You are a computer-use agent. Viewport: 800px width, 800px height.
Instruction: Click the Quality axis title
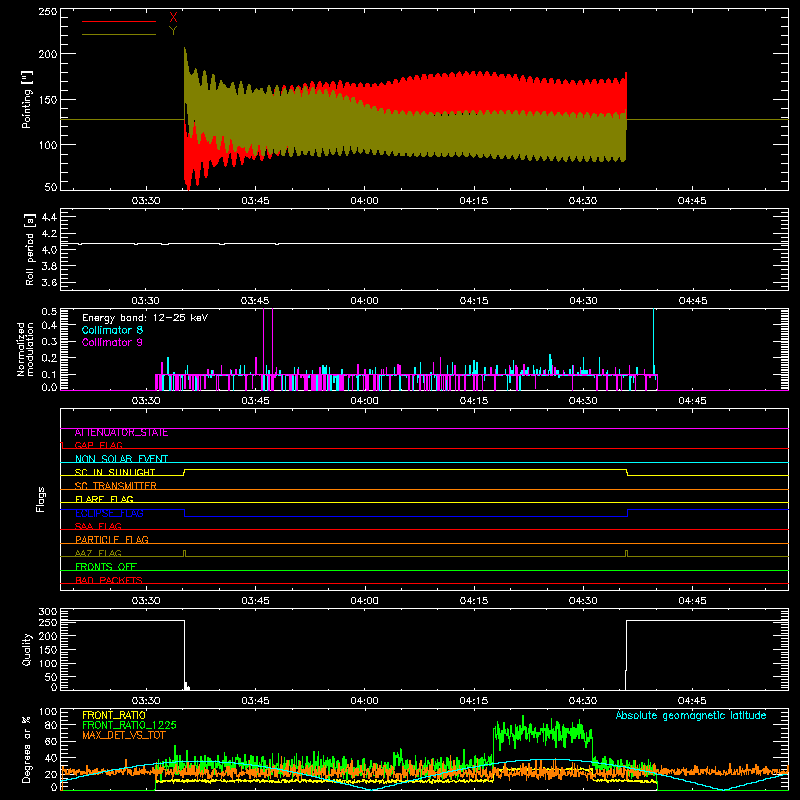[27, 649]
